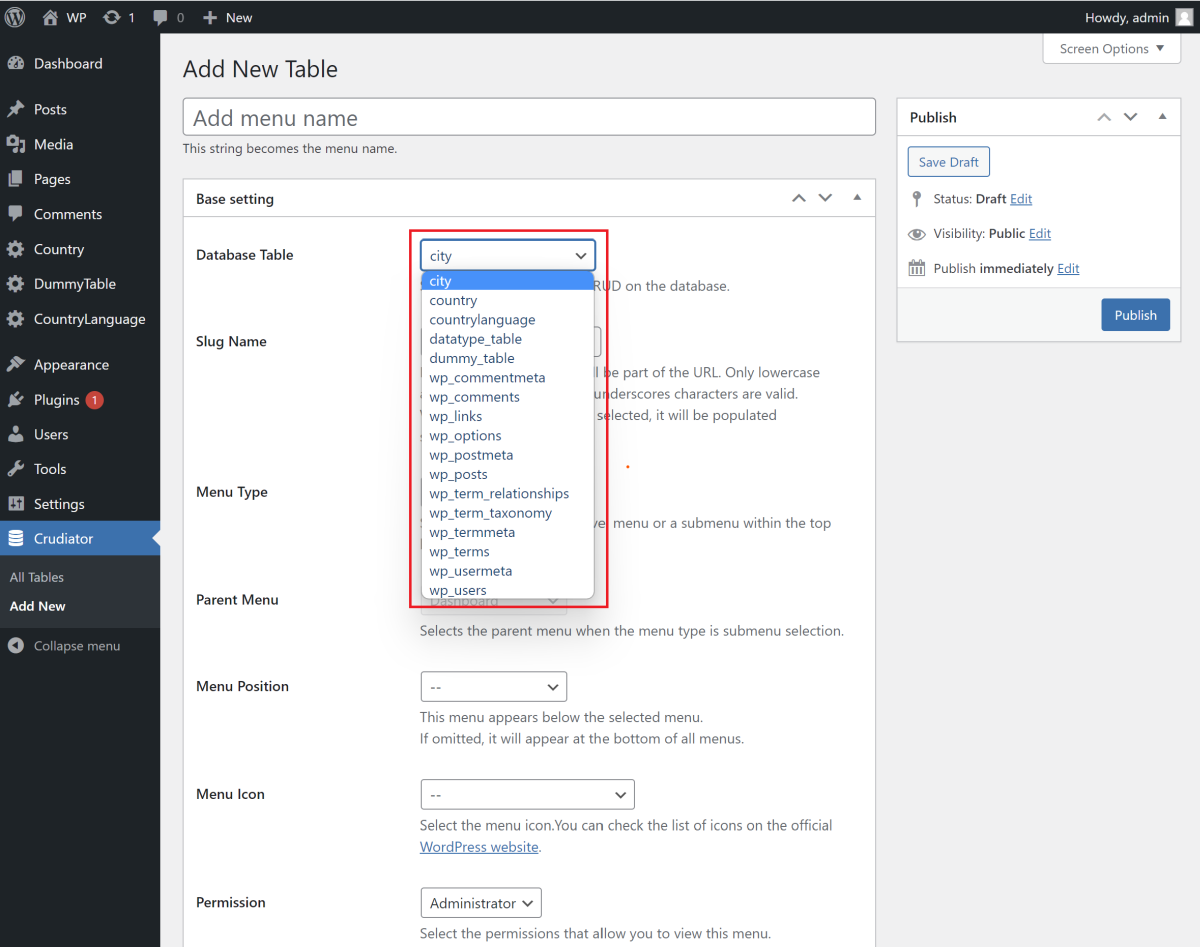Go to Appearance settings
This screenshot has height=947, width=1200.
71,365
